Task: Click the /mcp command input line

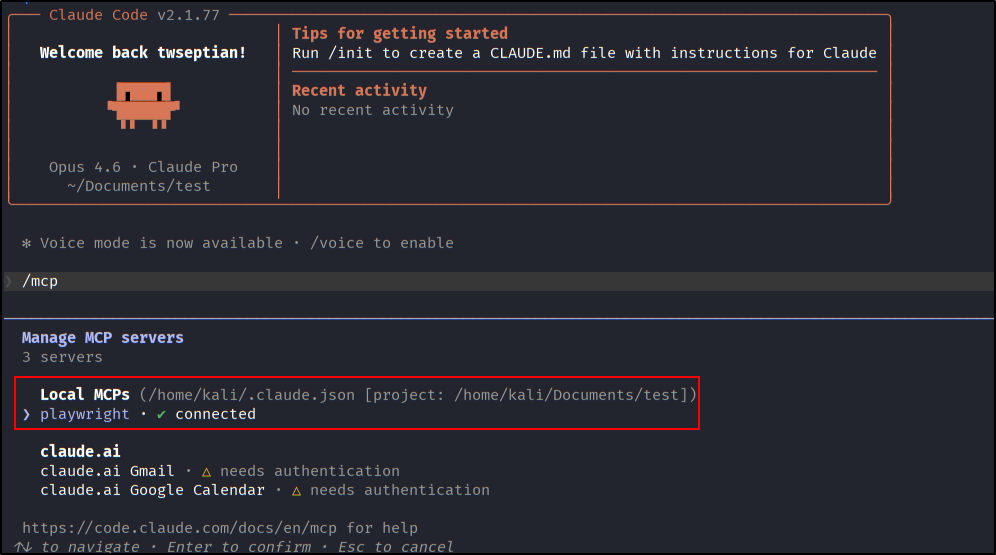Action: tap(40, 281)
